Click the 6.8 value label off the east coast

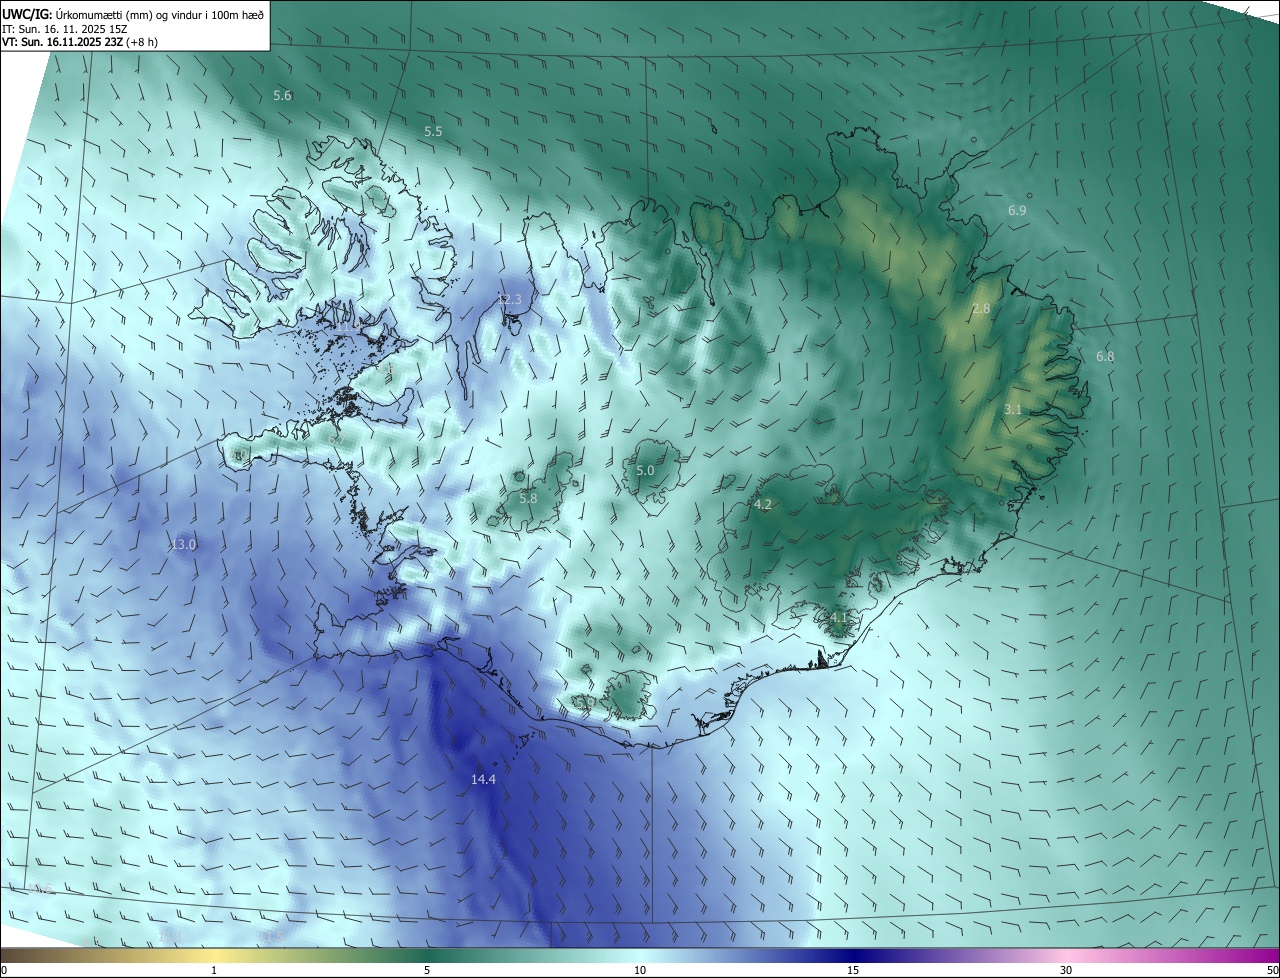point(1105,356)
